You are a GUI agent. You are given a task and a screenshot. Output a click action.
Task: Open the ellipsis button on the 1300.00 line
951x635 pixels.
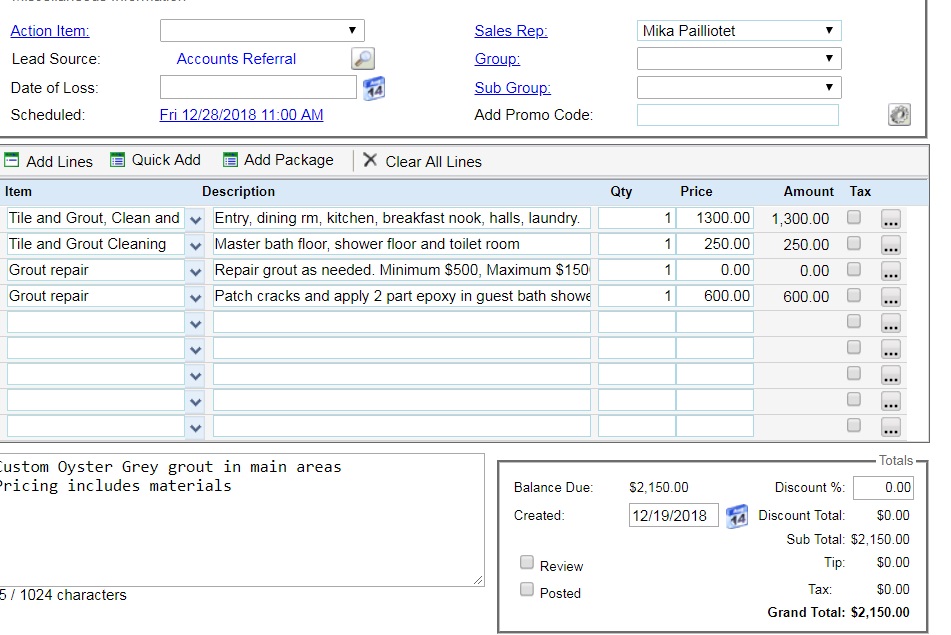(x=891, y=219)
